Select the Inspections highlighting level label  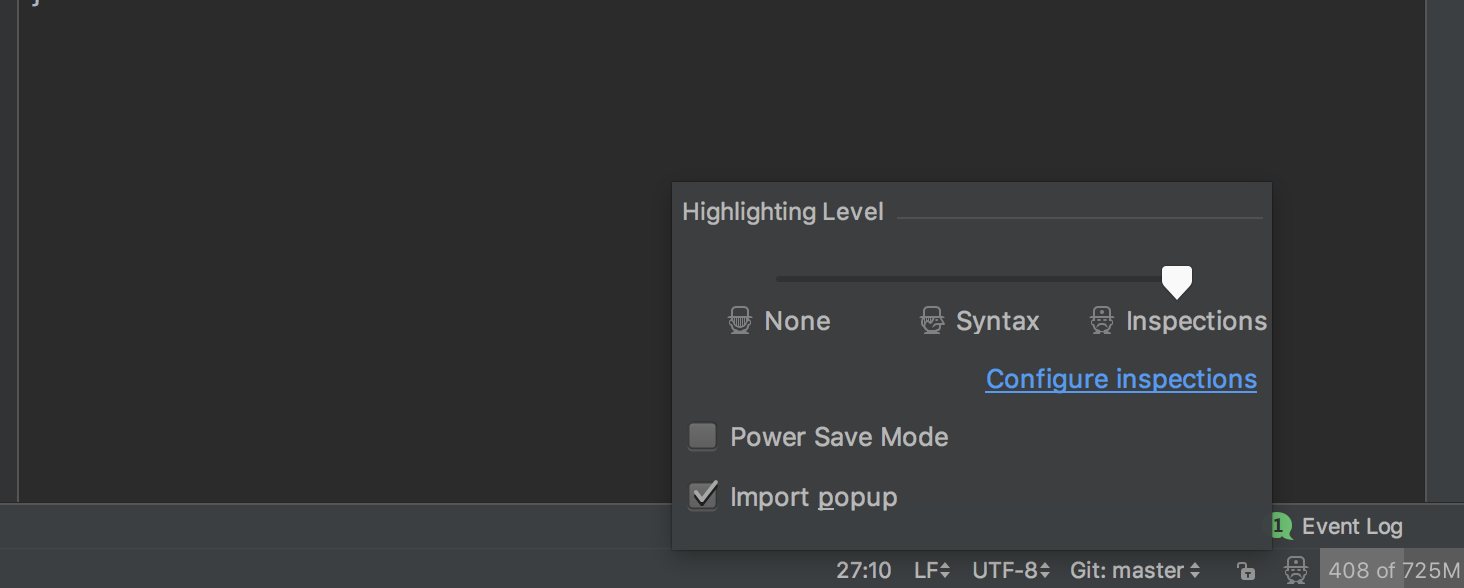(x=1196, y=321)
